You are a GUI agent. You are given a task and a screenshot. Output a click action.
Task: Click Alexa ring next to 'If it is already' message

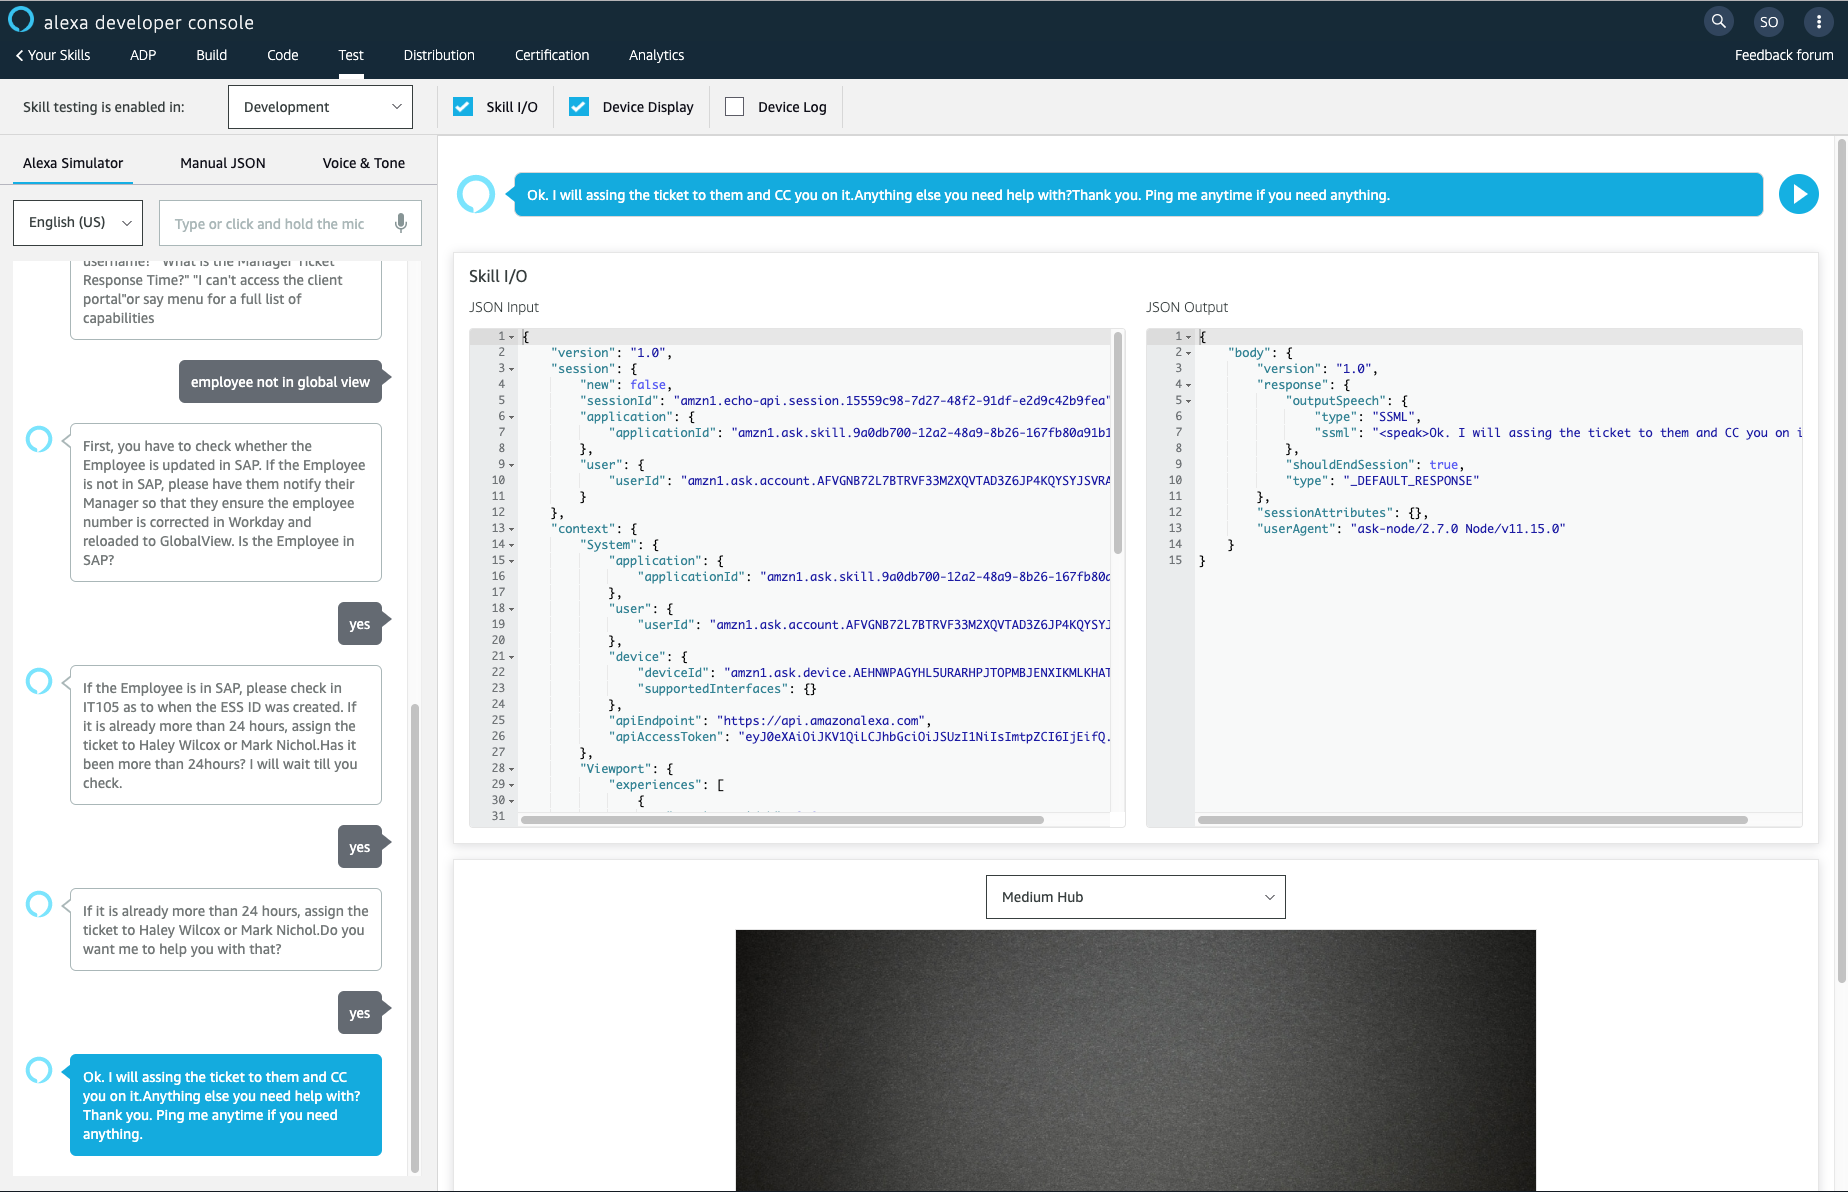[x=39, y=904]
